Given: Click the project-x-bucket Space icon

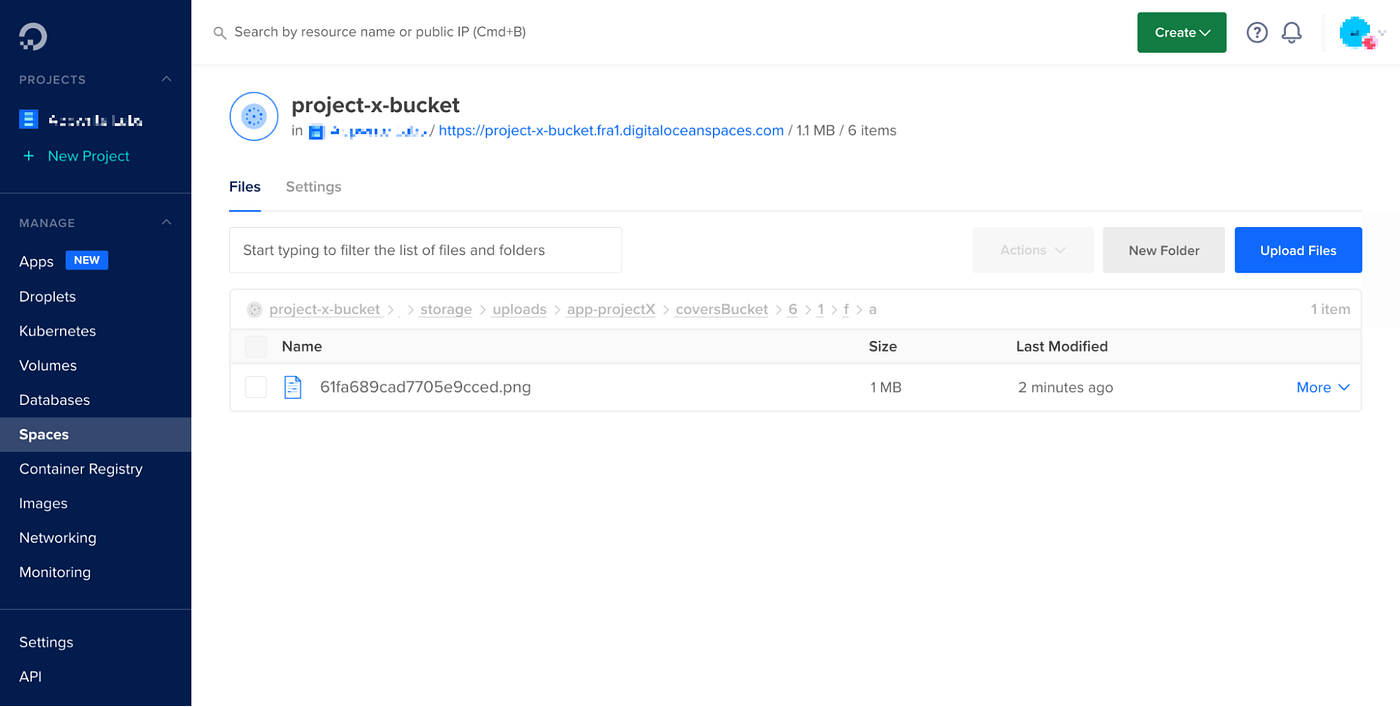Looking at the screenshot, I should pyautogui.click(x=253, y=116).
